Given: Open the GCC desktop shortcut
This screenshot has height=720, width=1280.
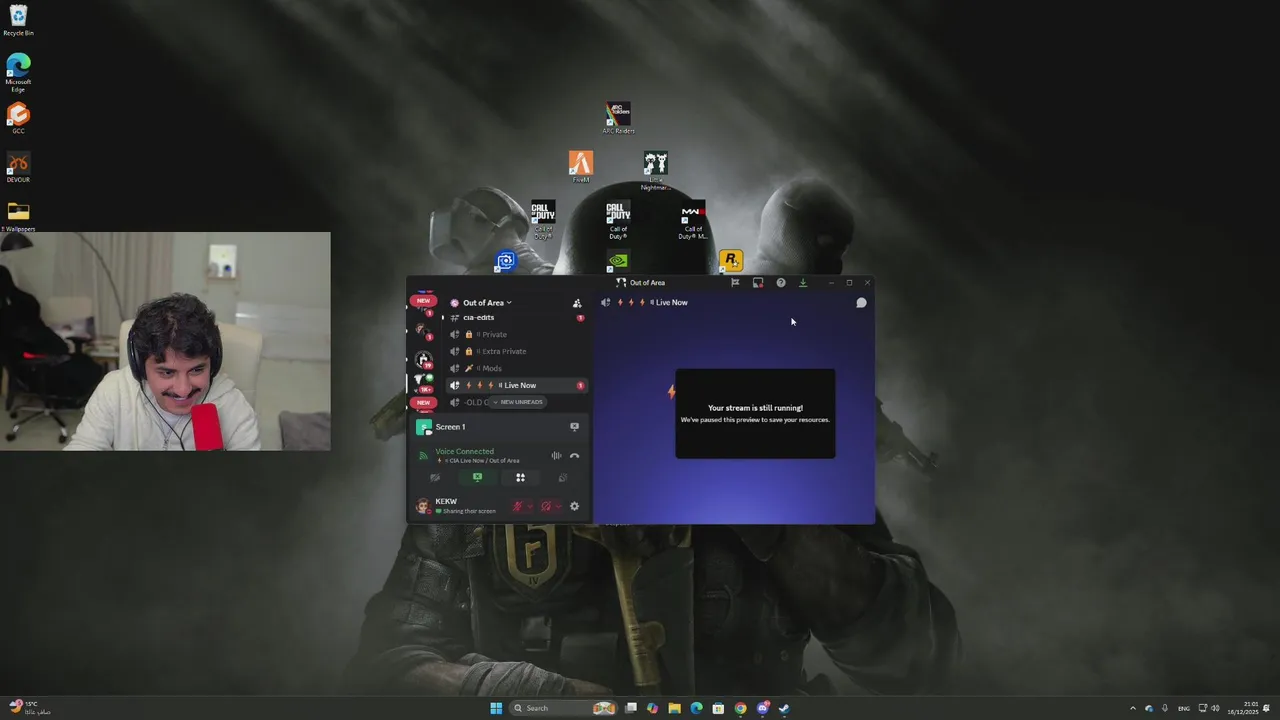Looking at the screenshot, I should coord(18,118).
